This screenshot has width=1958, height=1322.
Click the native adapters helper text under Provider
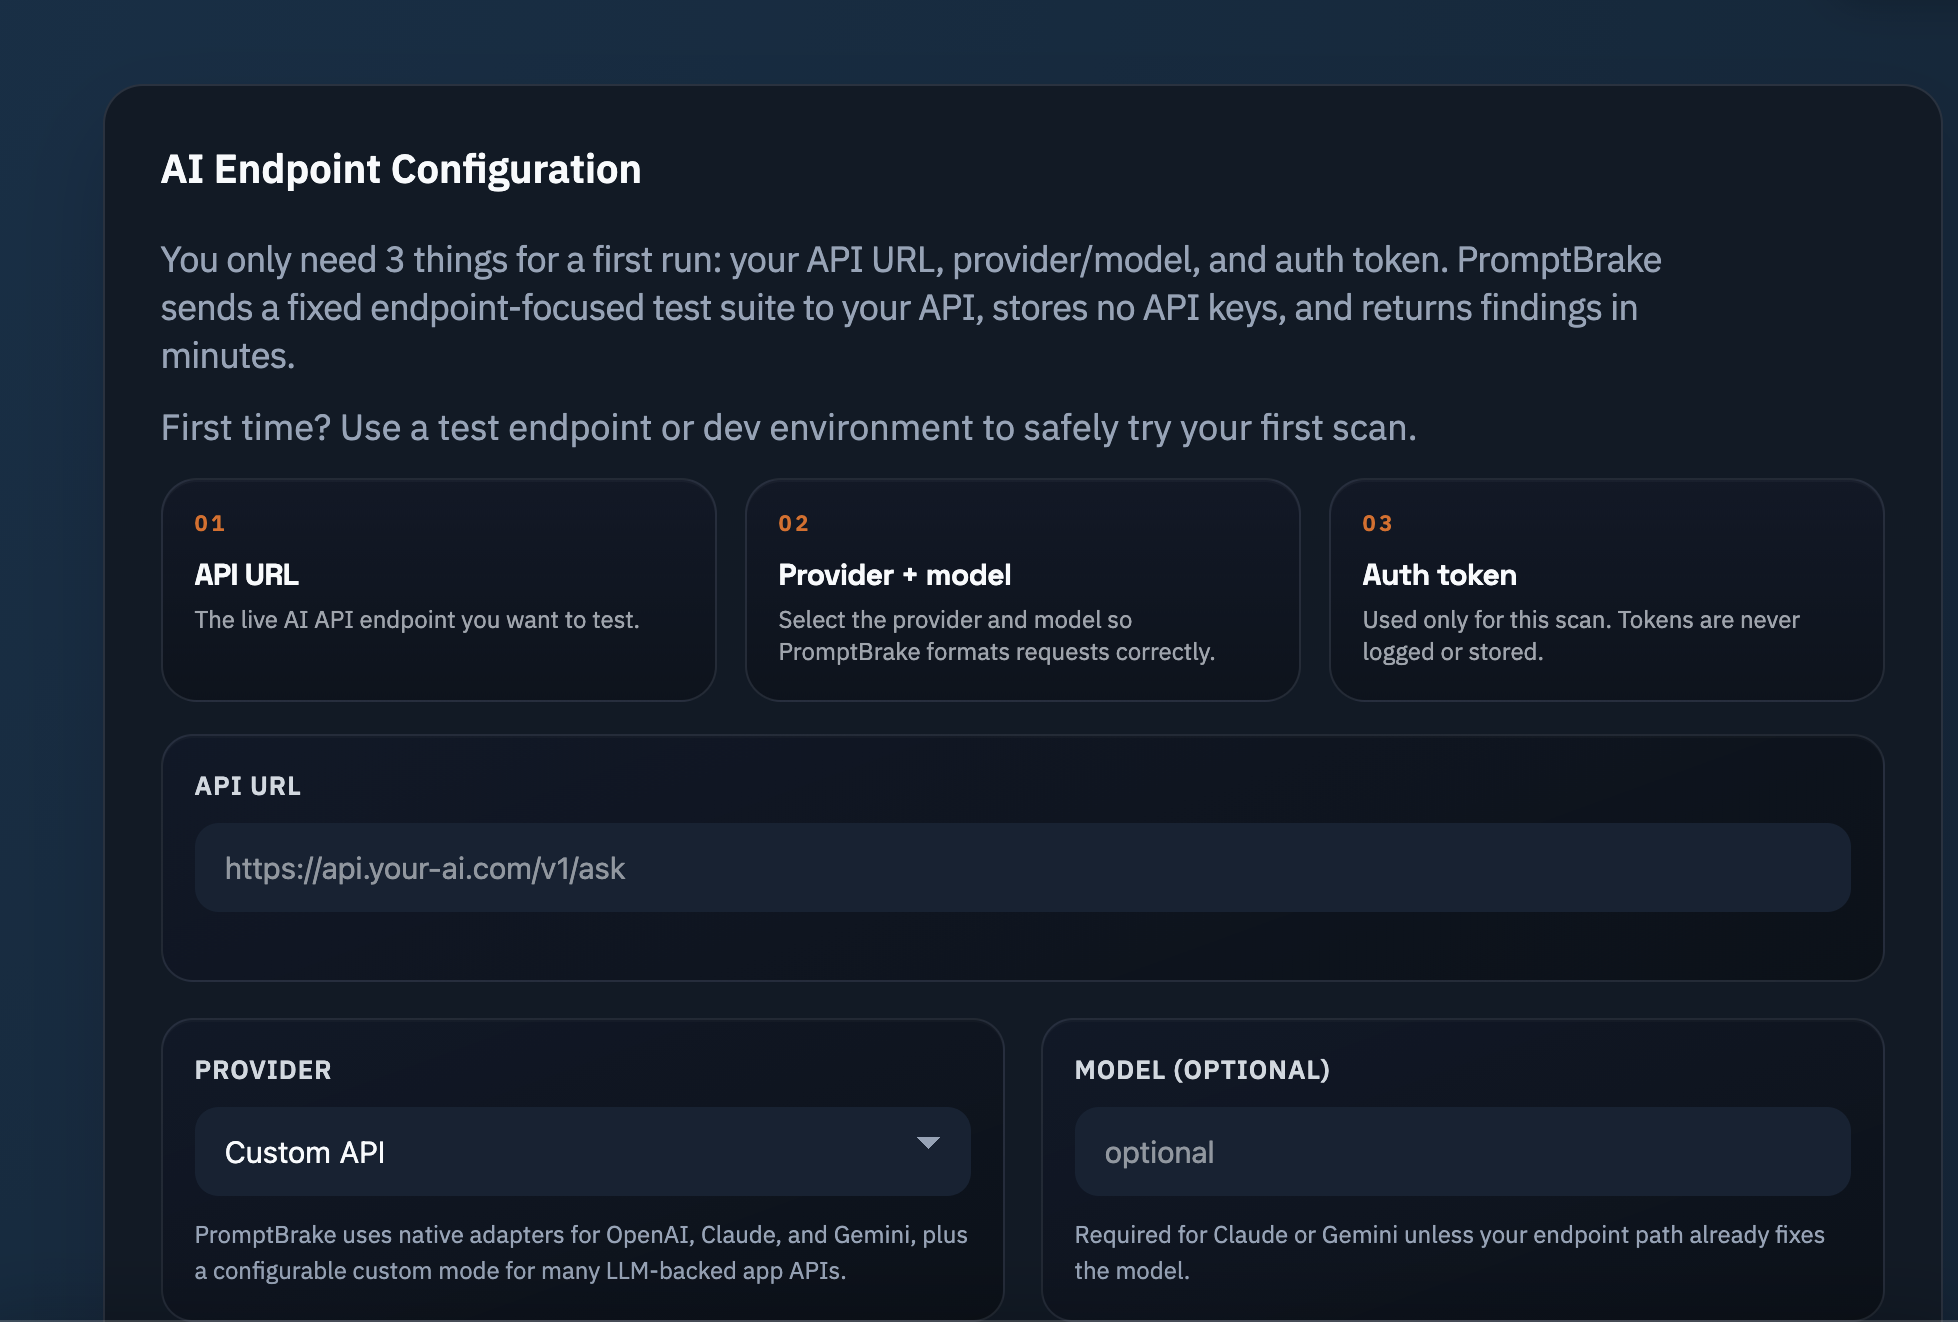(580, 1252)
